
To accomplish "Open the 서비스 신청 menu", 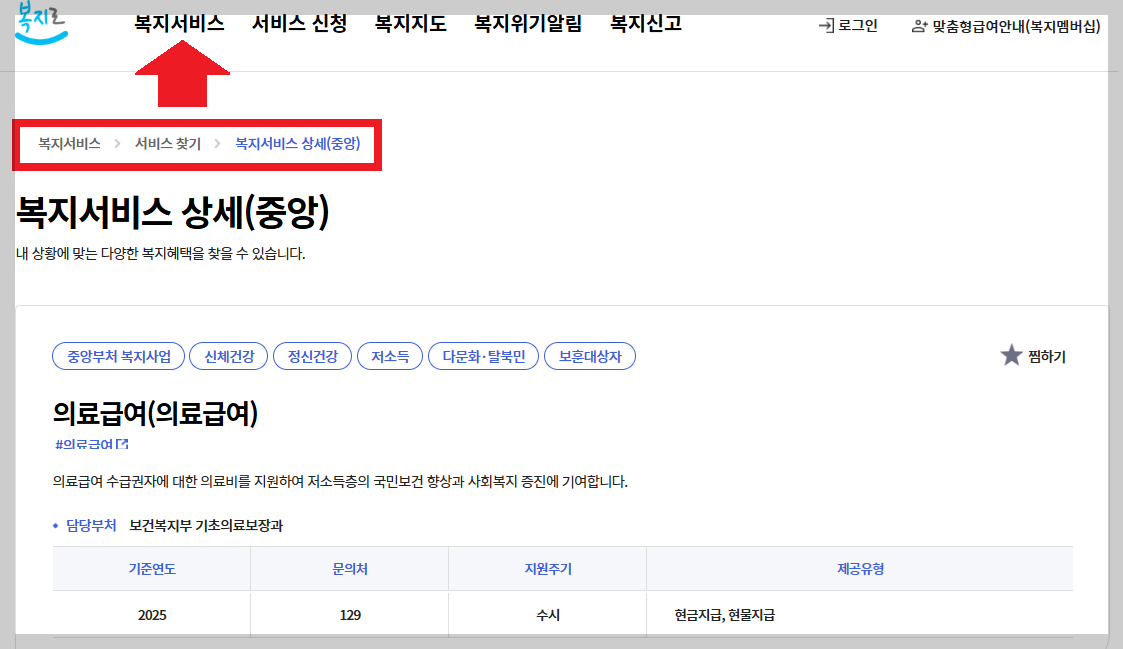I will click(298, 24).
